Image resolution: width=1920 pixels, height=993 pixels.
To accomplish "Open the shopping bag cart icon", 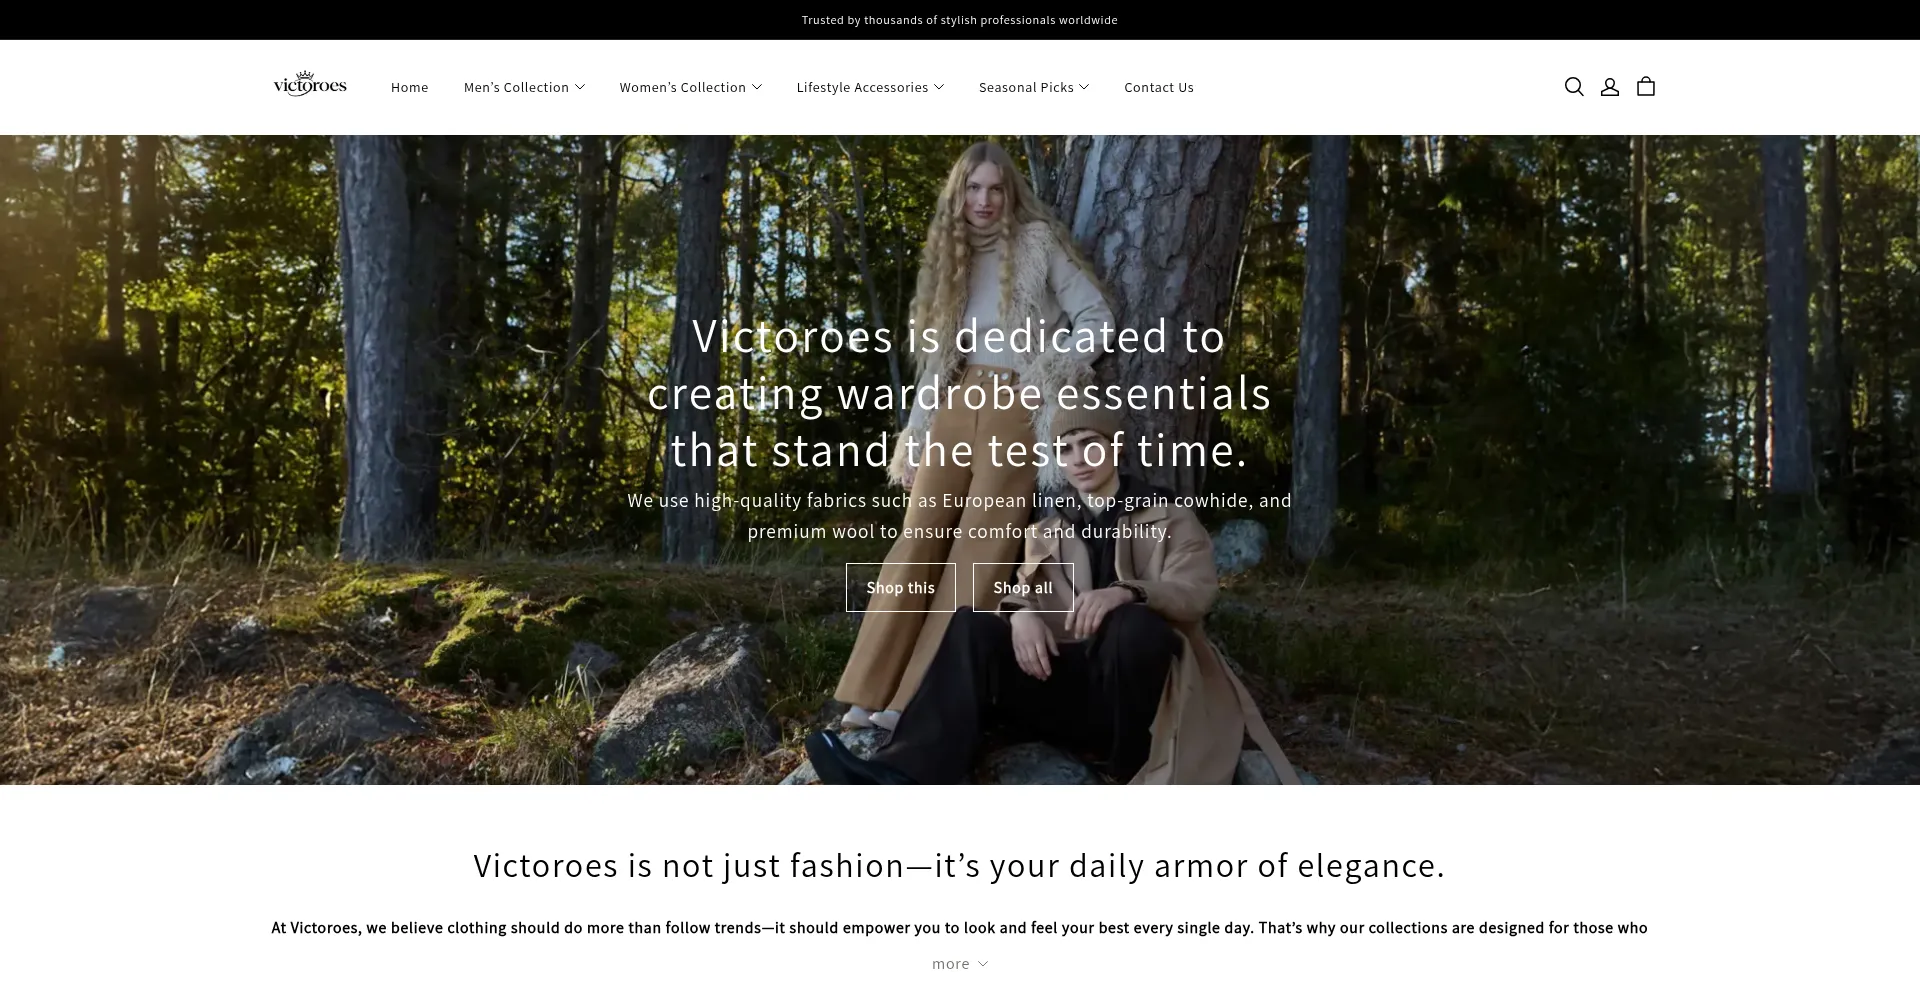I will 1646,87.
